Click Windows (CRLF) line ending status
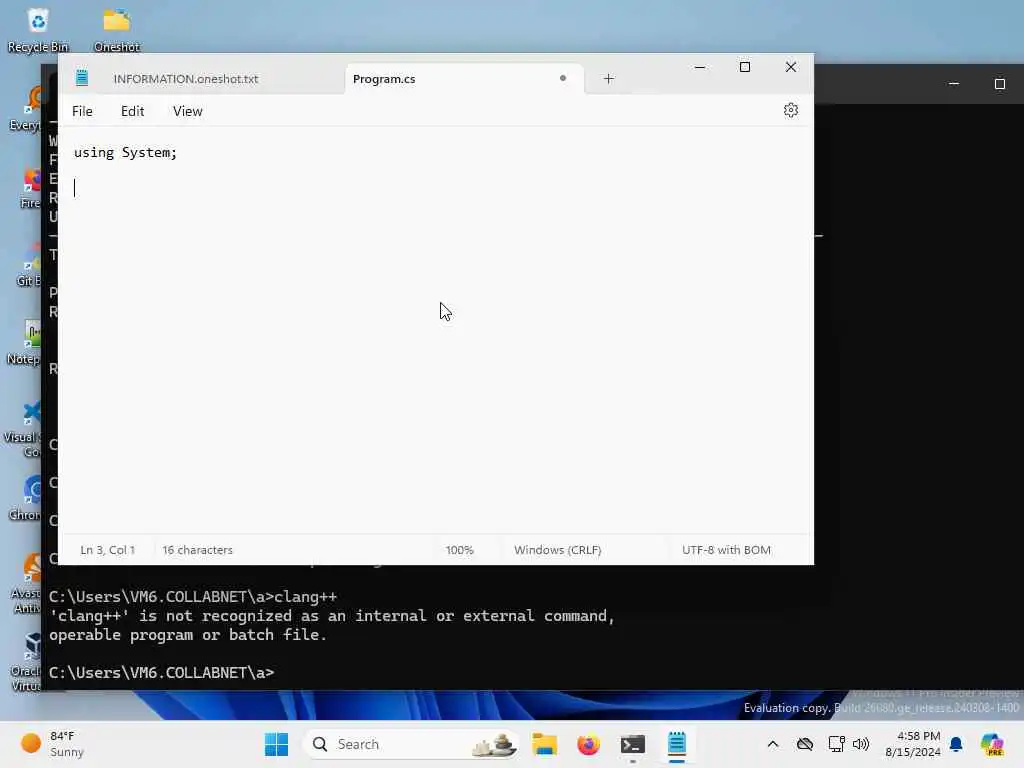The height and width of the screenshot is (768, 1024). click(x=558, y=550)
